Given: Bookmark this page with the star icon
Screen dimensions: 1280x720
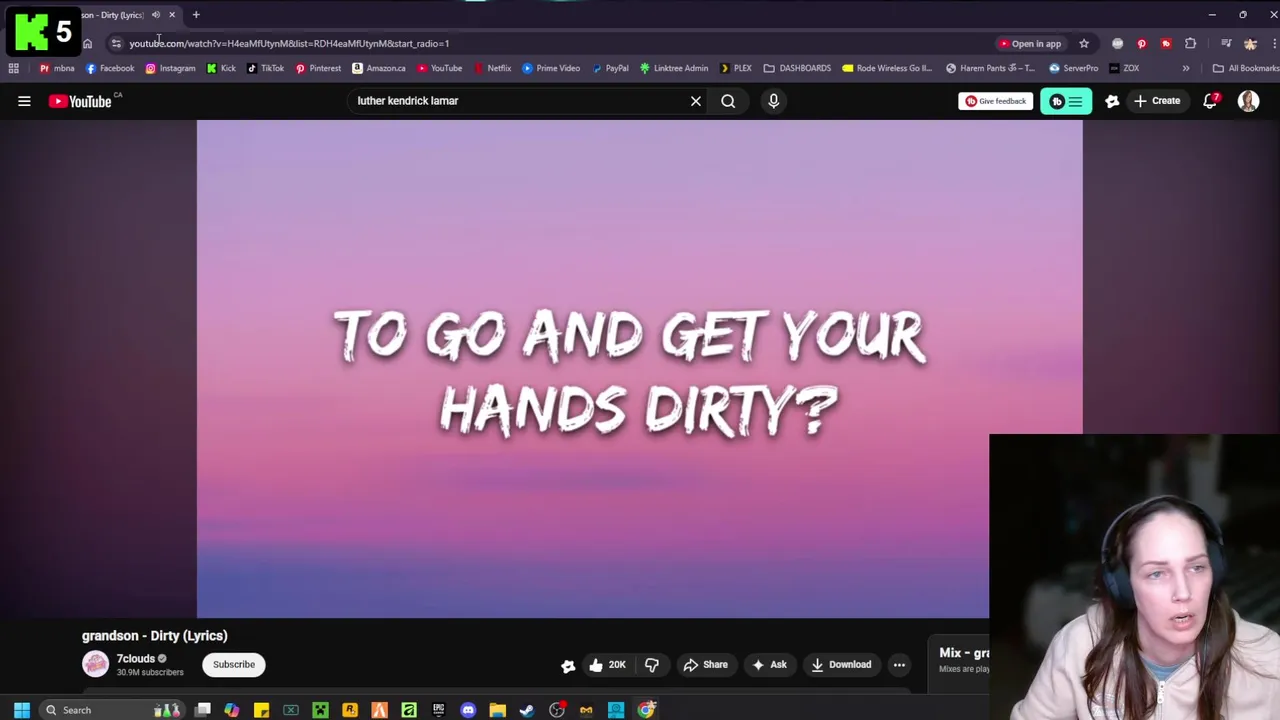Looking at the screenshot, I should (1083, 44).
